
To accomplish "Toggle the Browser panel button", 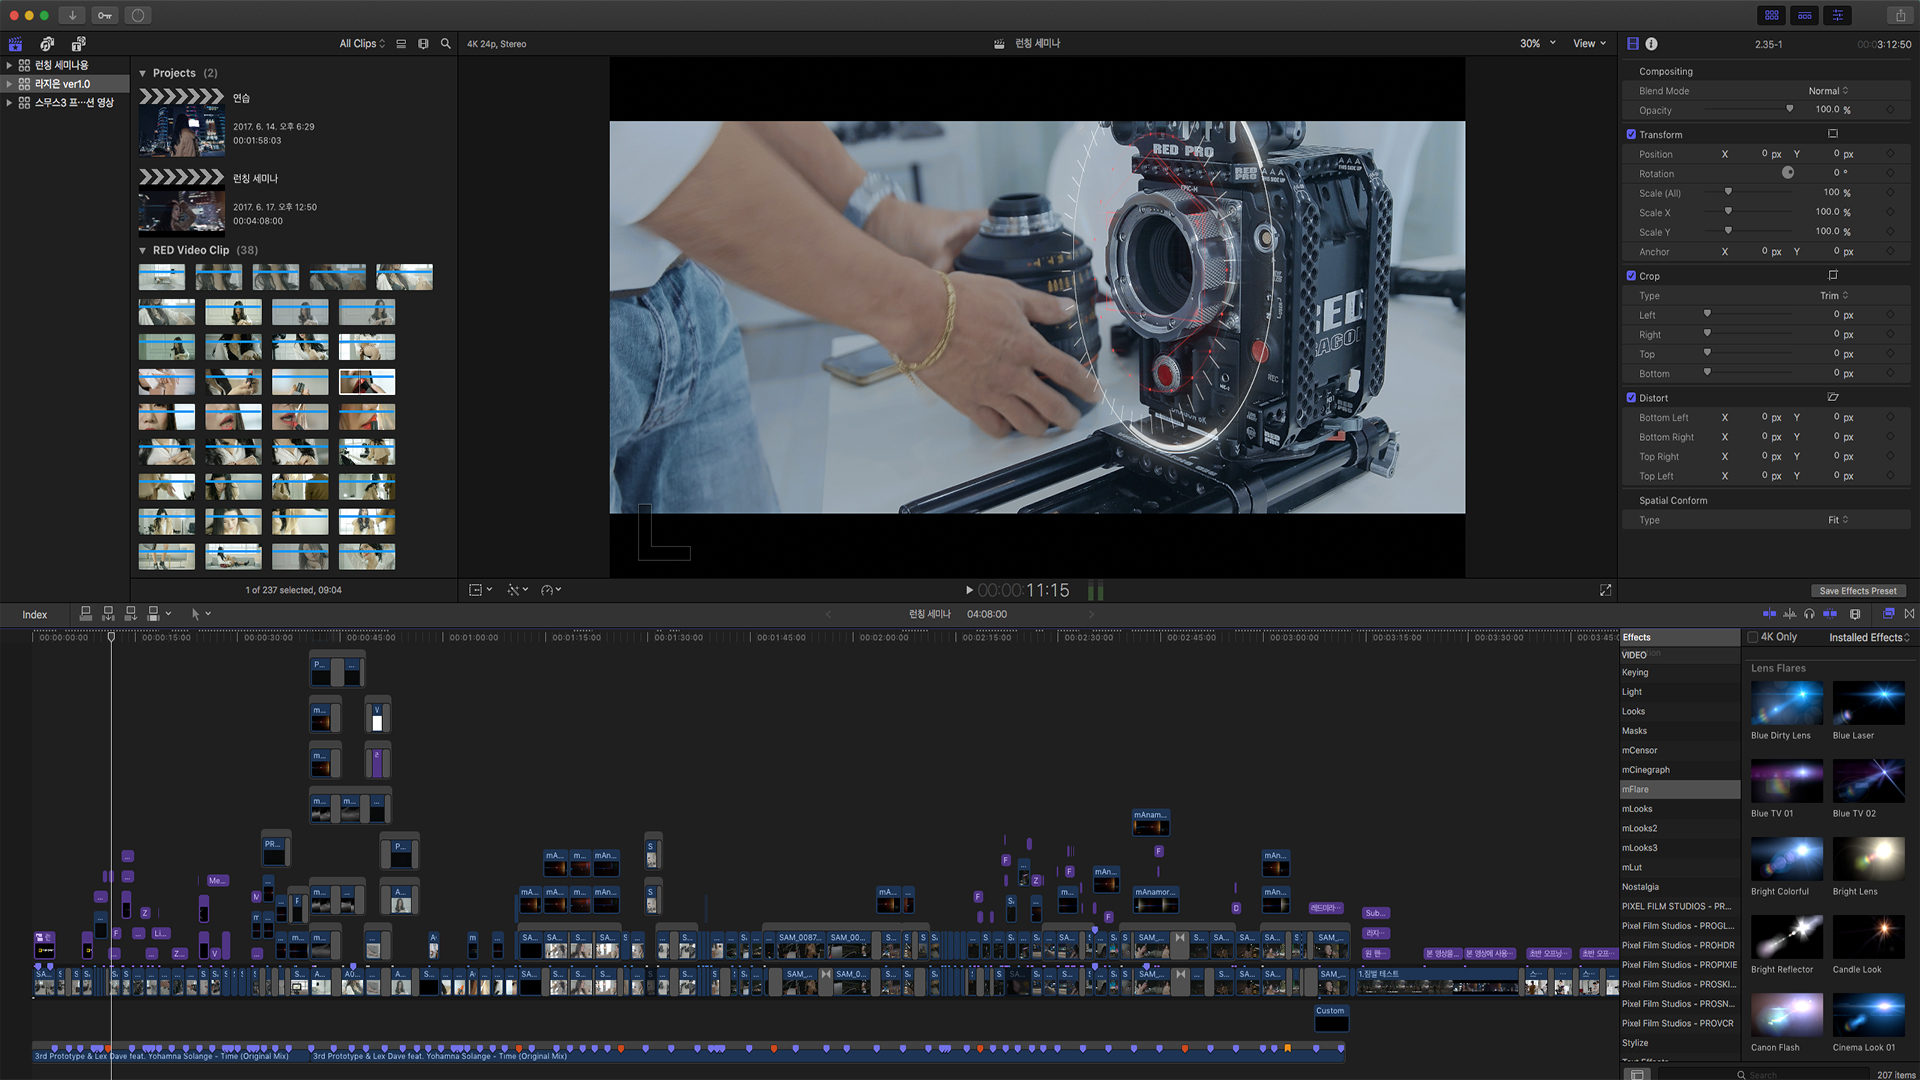I will pyautogui.click(x=1771, y=15).
